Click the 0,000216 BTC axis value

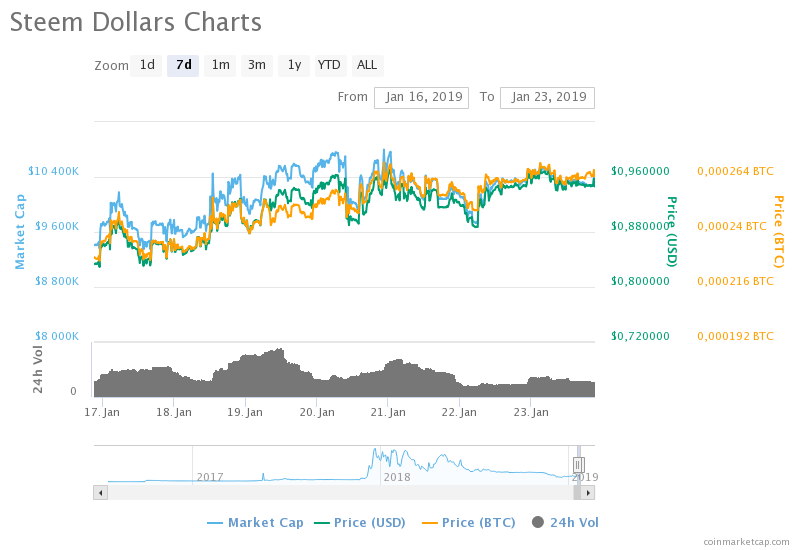tap(735, 281)
